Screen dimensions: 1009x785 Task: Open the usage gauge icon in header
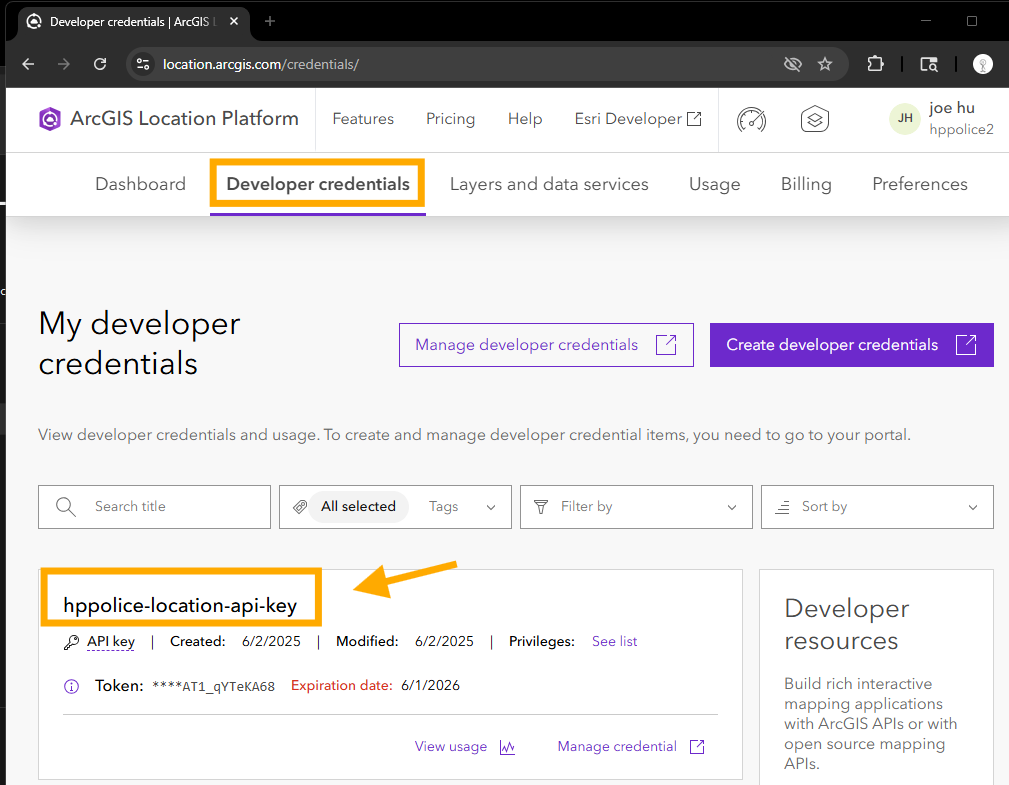(752, 120)
